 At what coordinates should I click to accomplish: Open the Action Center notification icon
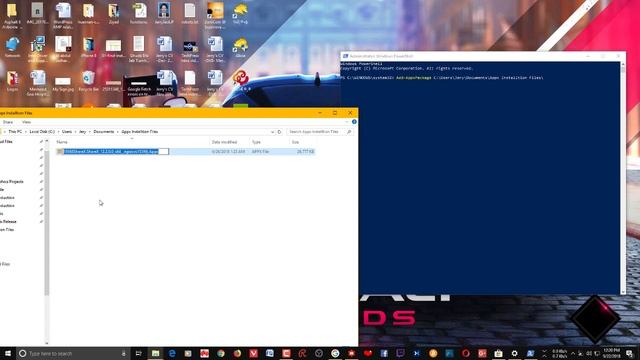(x=630, y=353)
